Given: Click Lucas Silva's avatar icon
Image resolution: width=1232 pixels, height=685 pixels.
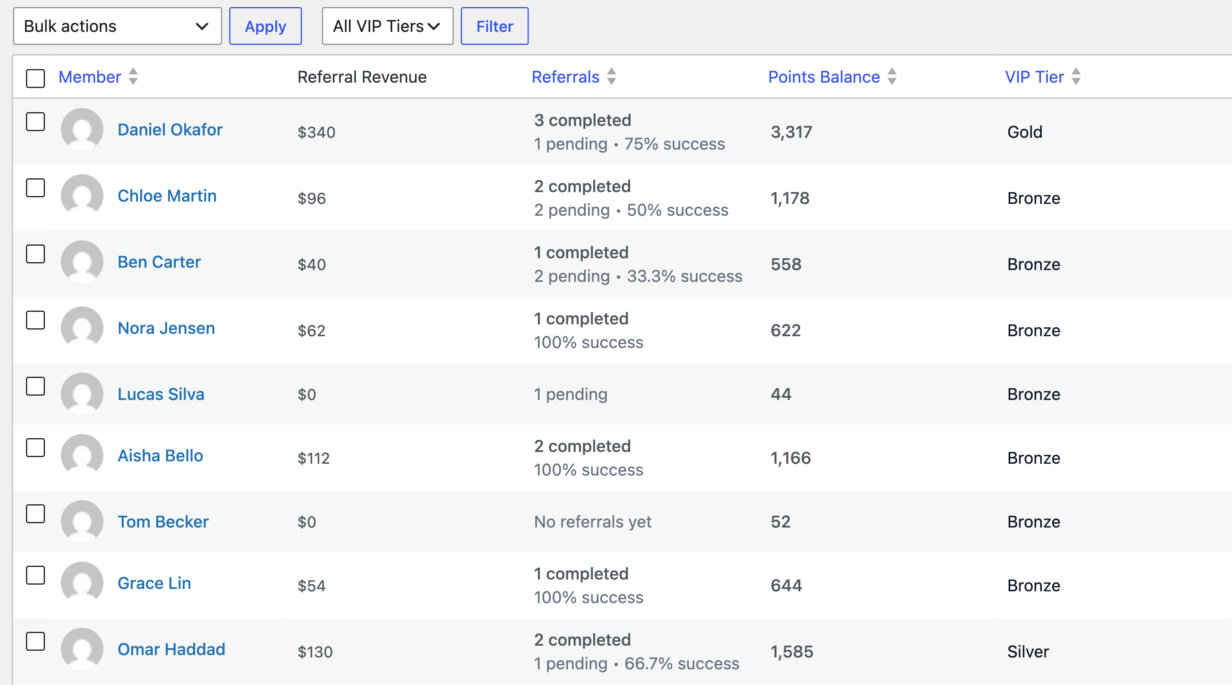Looking at the screenshot, I should (82, 395).
